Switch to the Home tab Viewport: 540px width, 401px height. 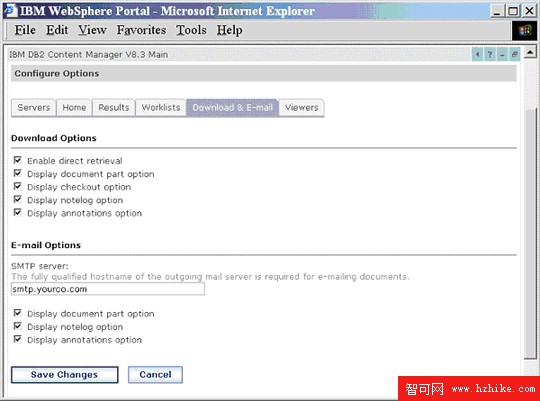[74, 107]
